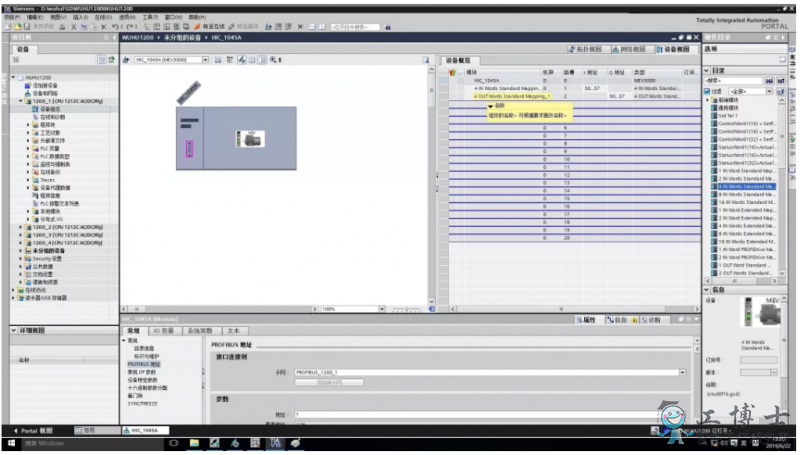Click the zoom slider in the device view bar
800x455 pixels.
click(407, 310)
